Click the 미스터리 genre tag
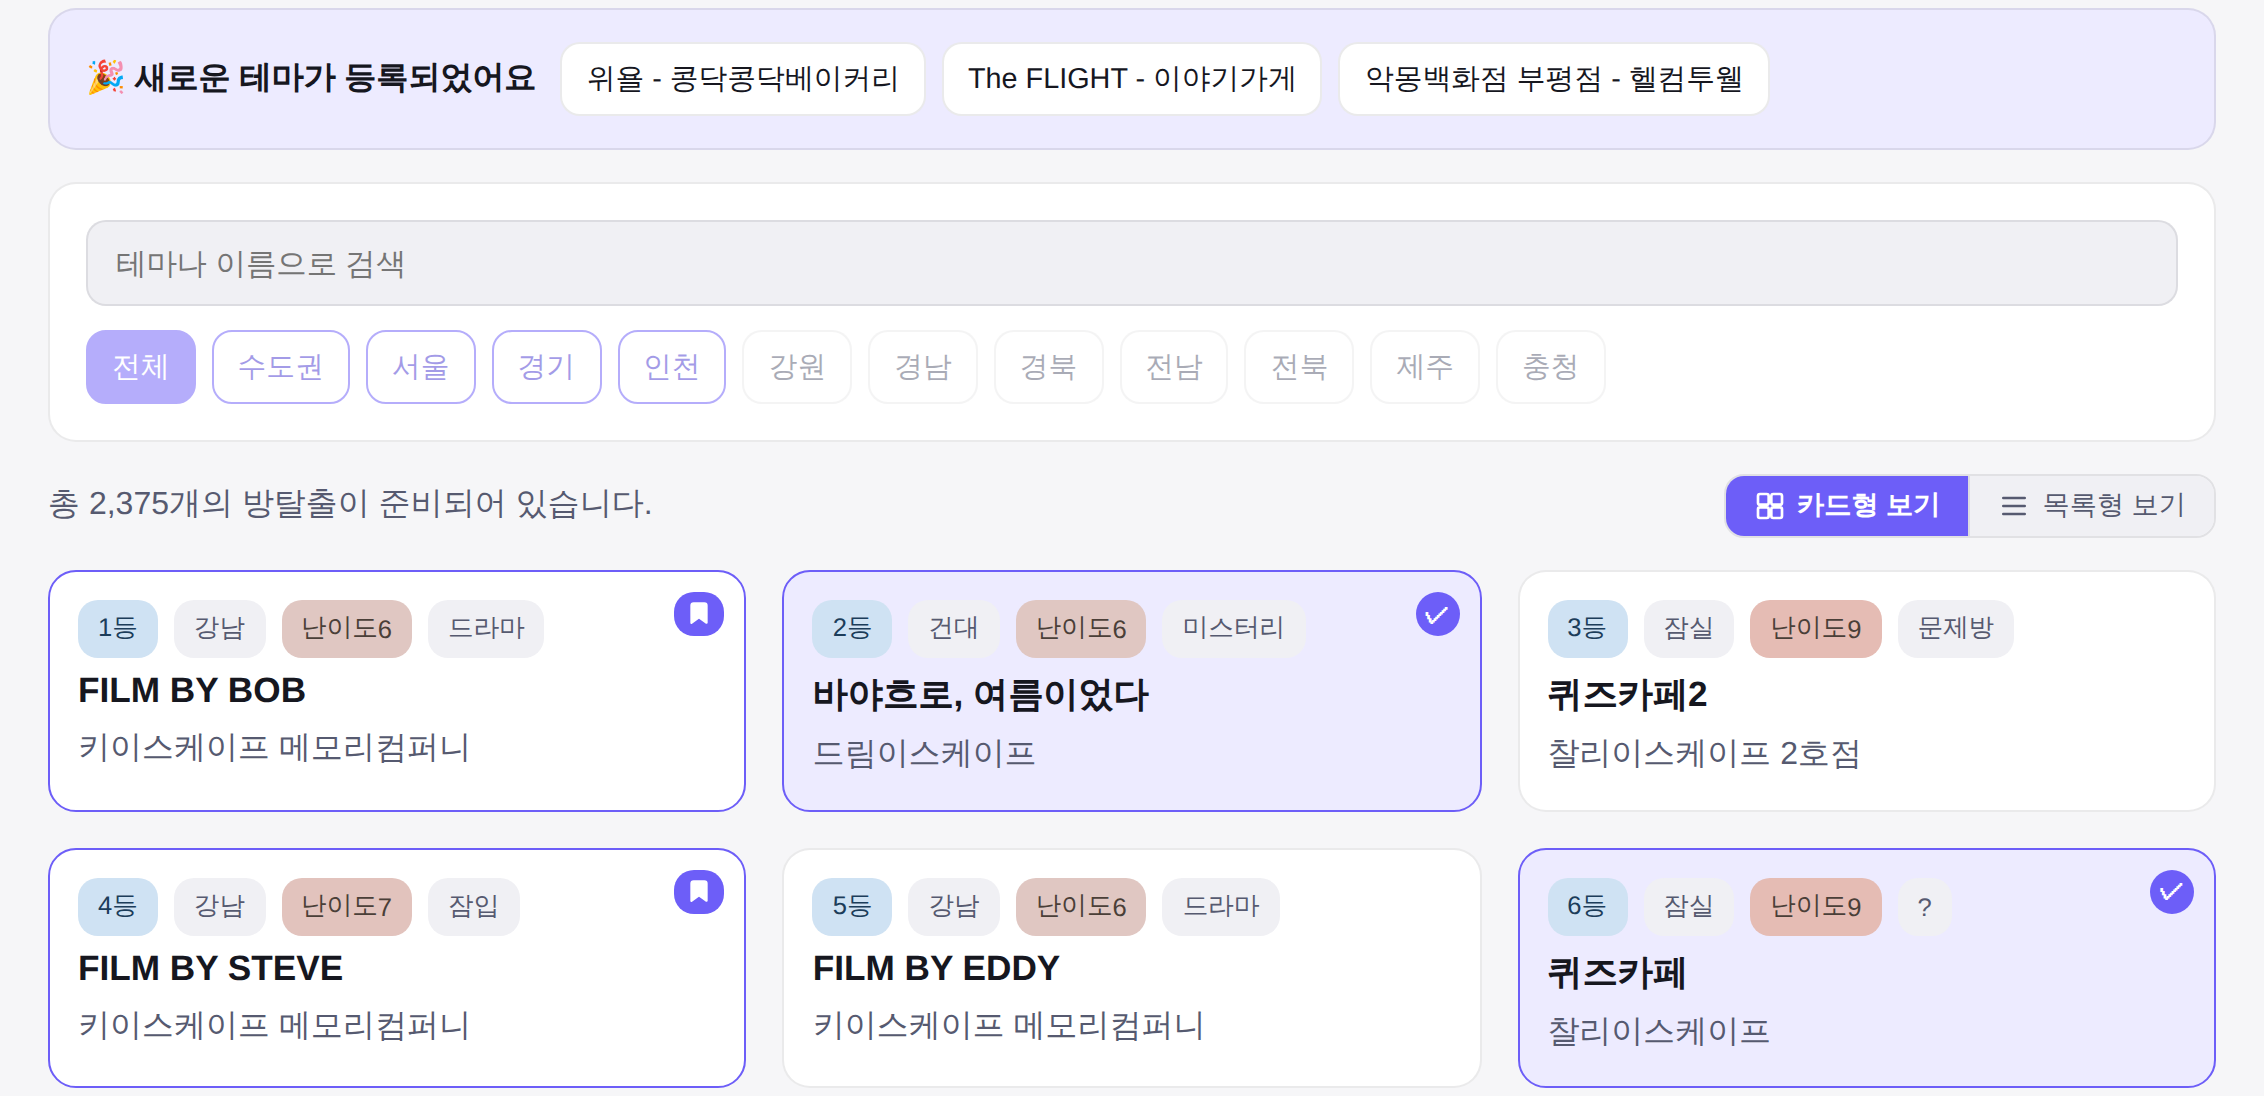This screenshot has height=1096, width=2264. click(1234, 628)
